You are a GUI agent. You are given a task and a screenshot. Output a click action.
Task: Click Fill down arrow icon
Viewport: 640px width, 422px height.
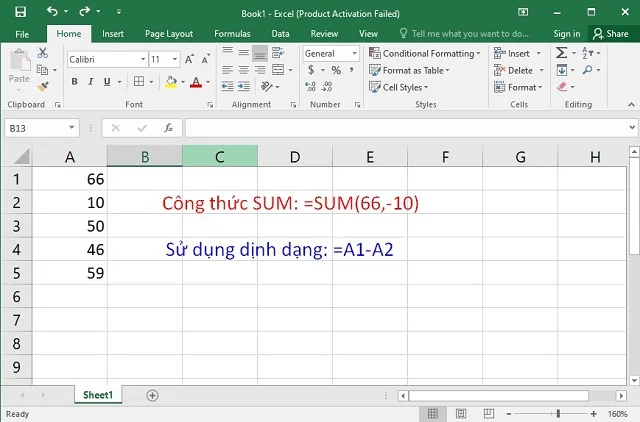pos(562,70)
